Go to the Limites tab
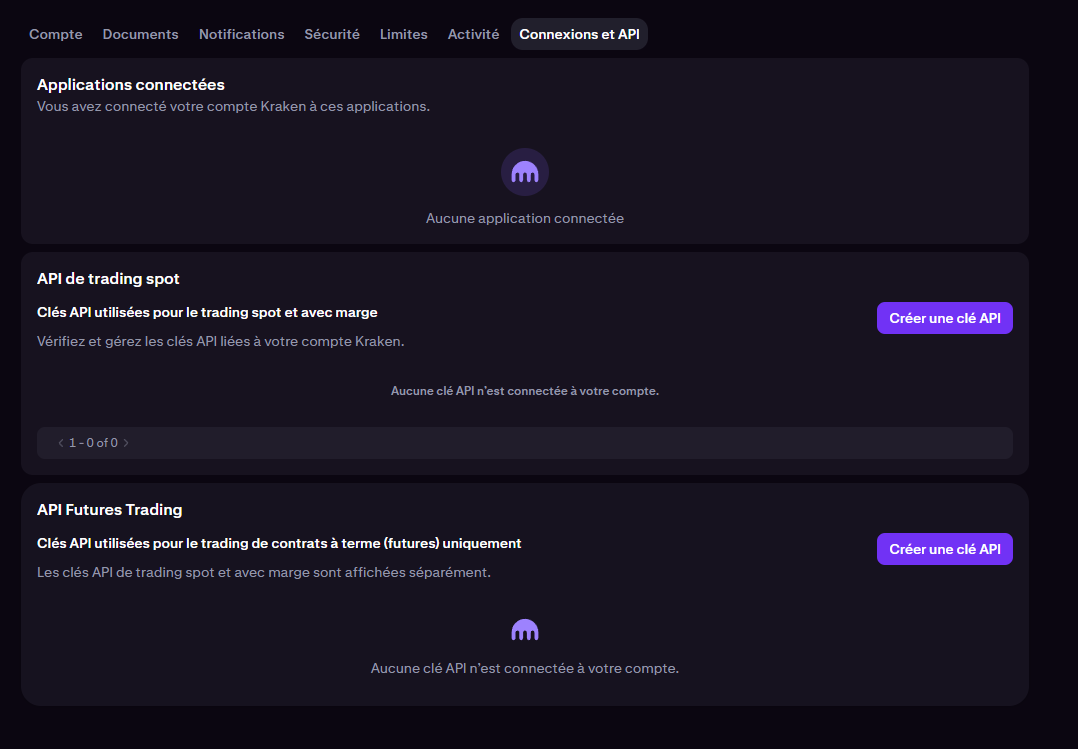Viewport: 1078px width, 749px height. (403, 34)
